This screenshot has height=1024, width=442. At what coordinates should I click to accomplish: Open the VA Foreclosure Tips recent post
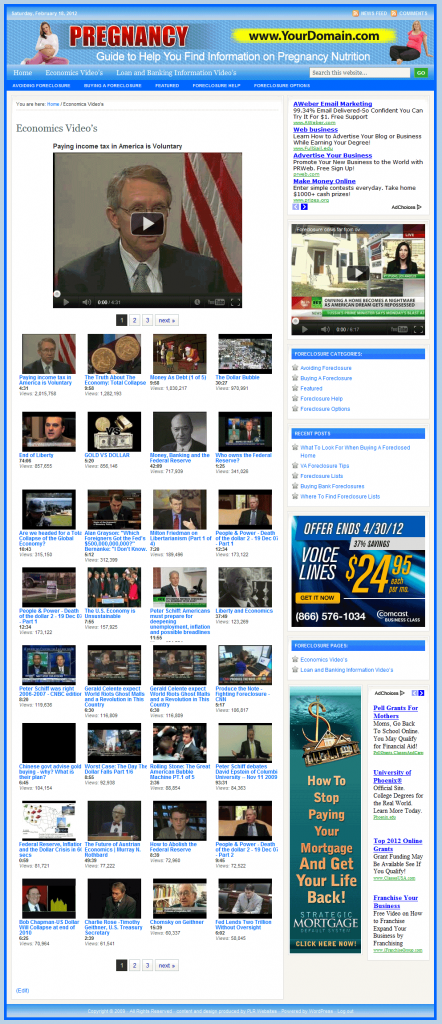point(324,466)
